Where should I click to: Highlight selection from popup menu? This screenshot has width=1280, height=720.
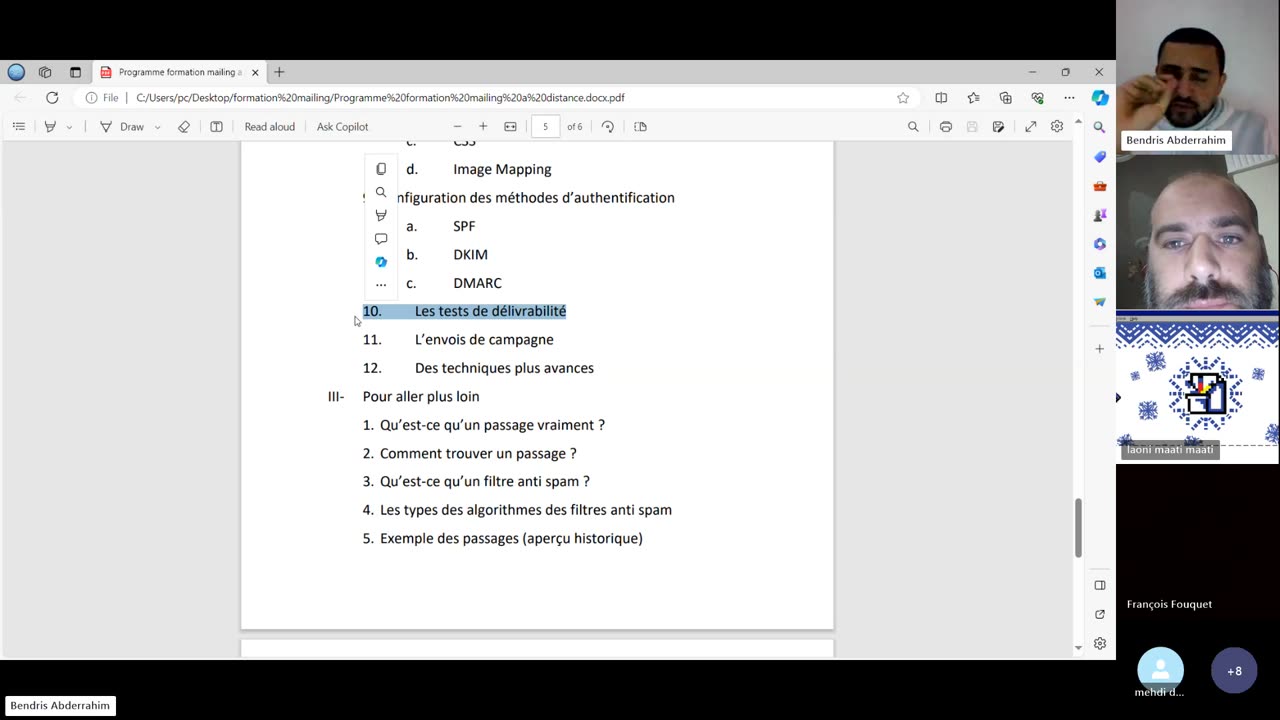pos(381,215)
